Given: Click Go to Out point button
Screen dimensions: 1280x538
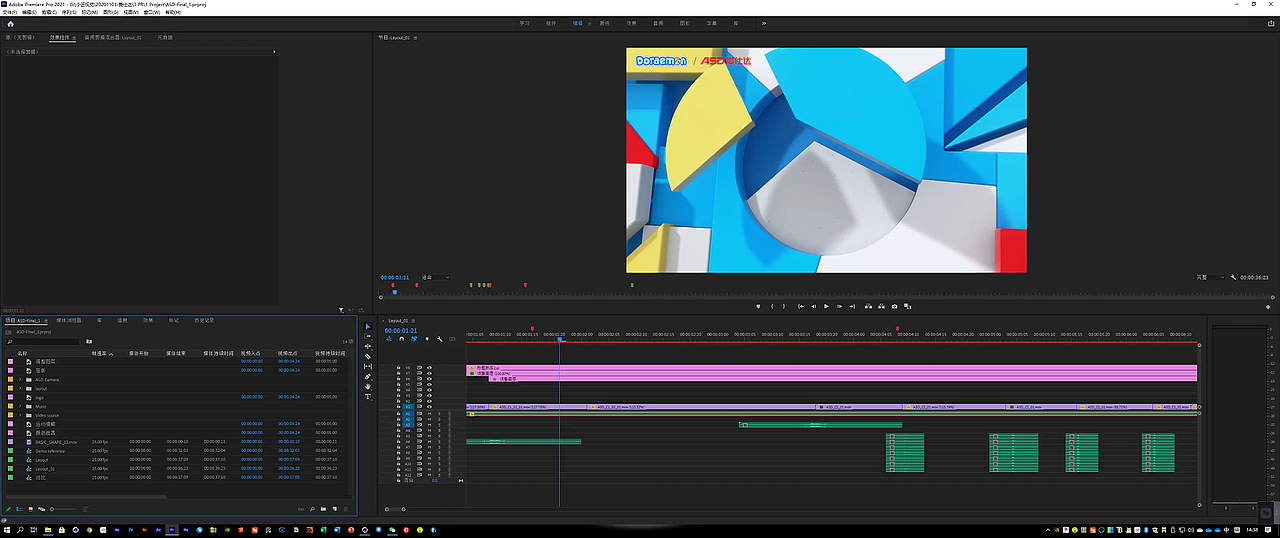Looking at the screenshot, I should pyautogui.click(x=853, y=306).
